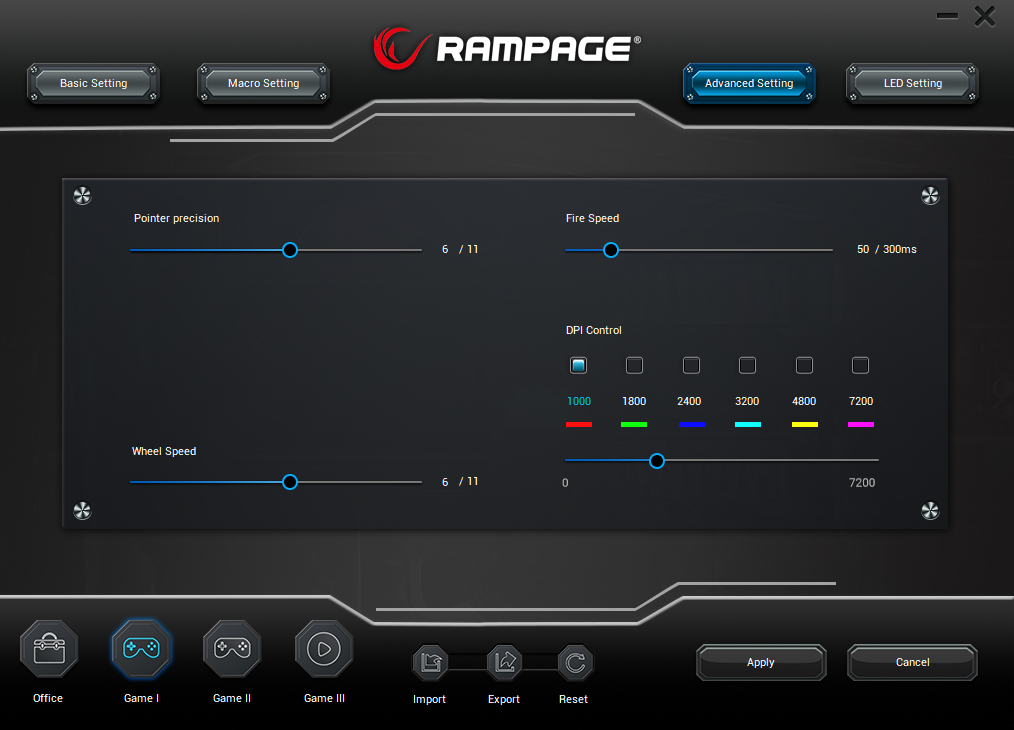
Task: Click the Apply button
Action: [x=761, y=662]
